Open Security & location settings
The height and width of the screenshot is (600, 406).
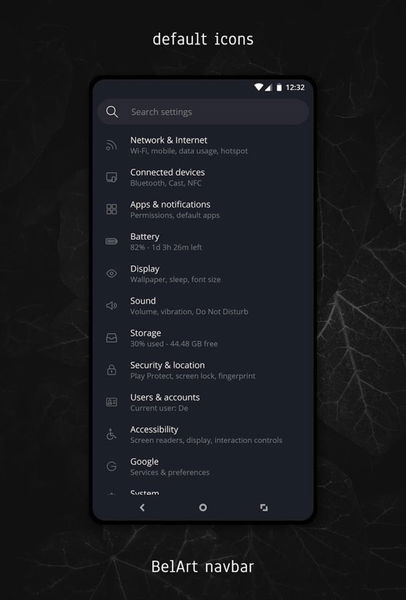pyautogui.click(x=203, y=370)
